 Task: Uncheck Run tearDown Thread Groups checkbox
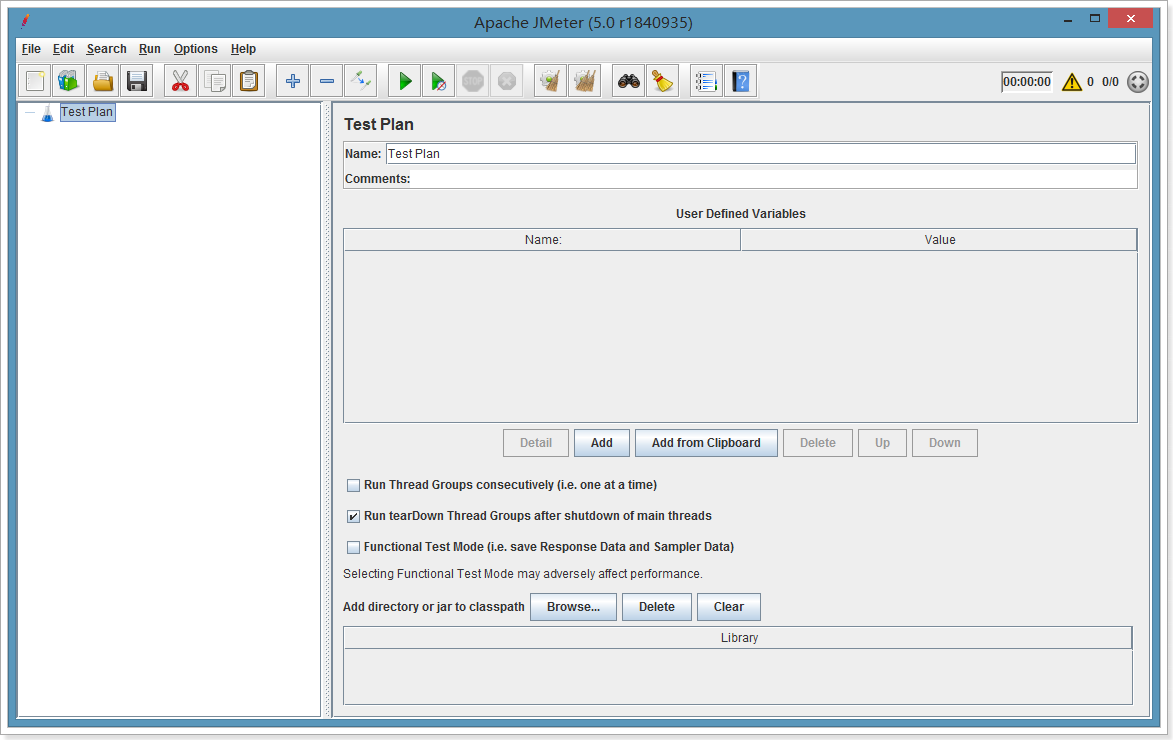353,516
